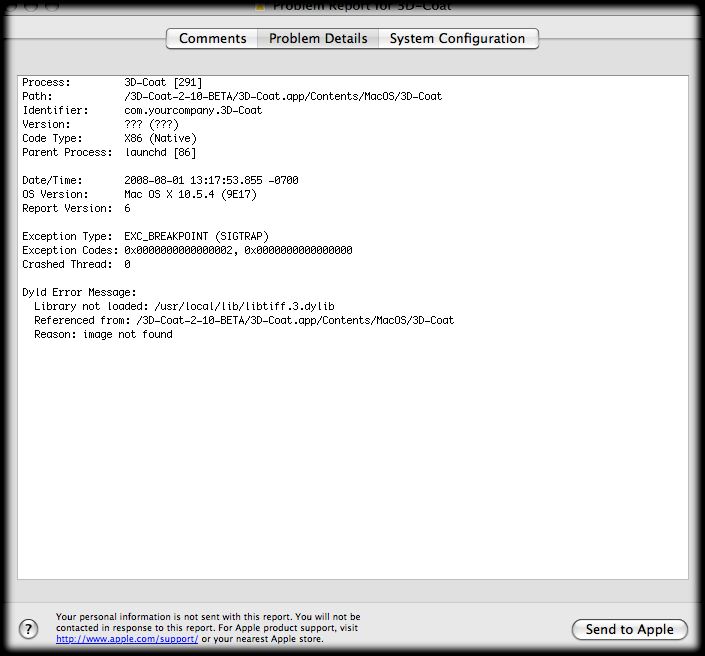Click the Code Type 'X86 (Native)'

(160, 138)
